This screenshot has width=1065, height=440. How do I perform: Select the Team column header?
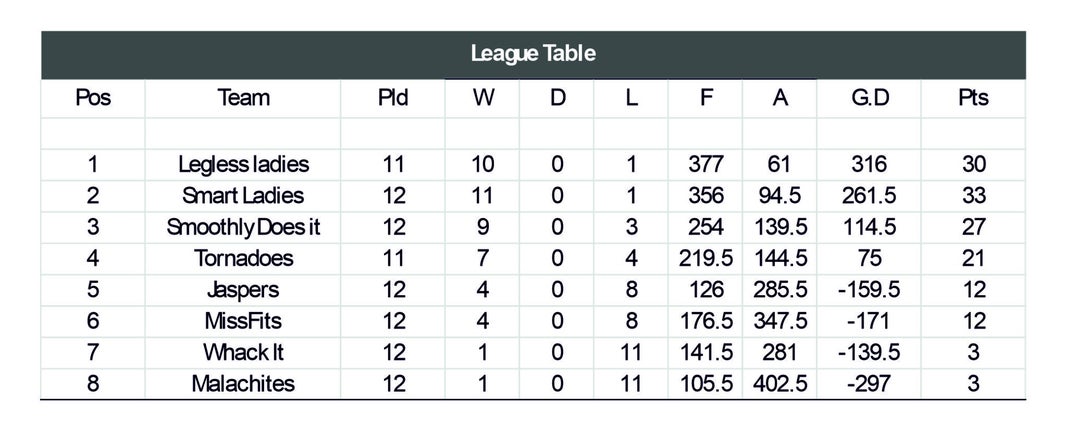tap(243, 98)
